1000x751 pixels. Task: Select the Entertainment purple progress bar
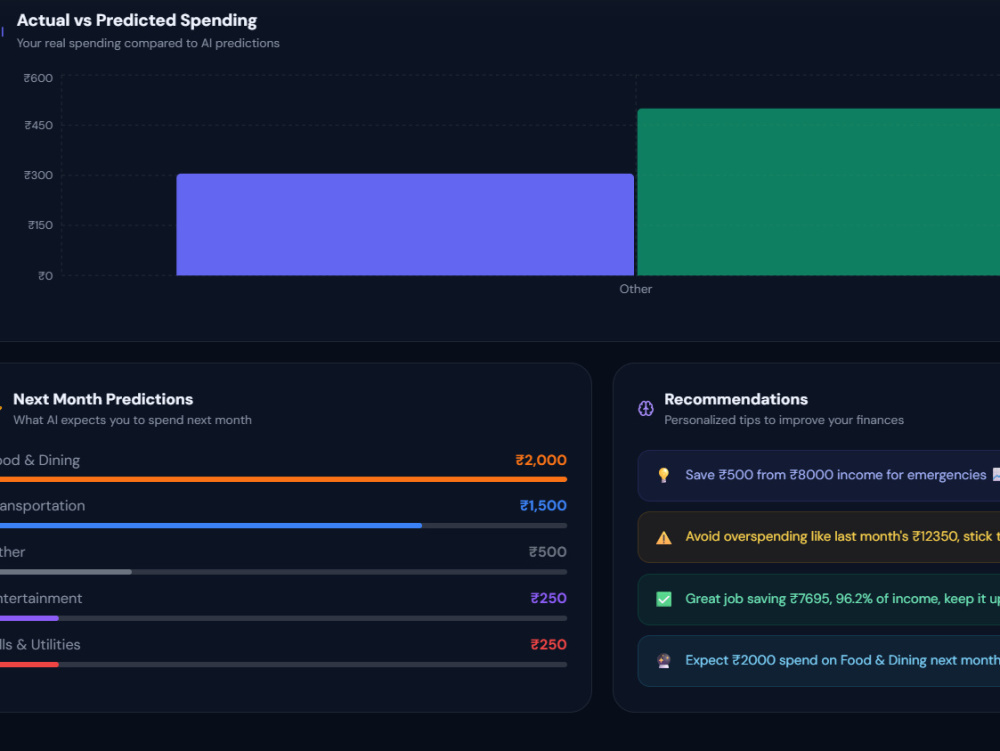pyautogui.click(x=283, y=618)
